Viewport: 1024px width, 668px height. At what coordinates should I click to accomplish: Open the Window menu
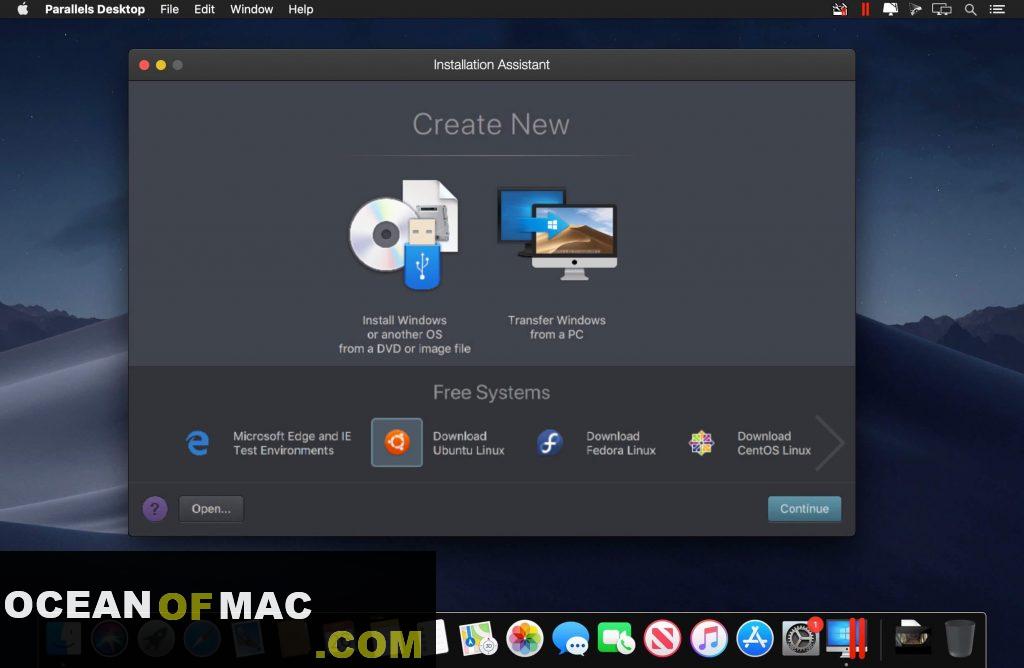pos(251,9)
